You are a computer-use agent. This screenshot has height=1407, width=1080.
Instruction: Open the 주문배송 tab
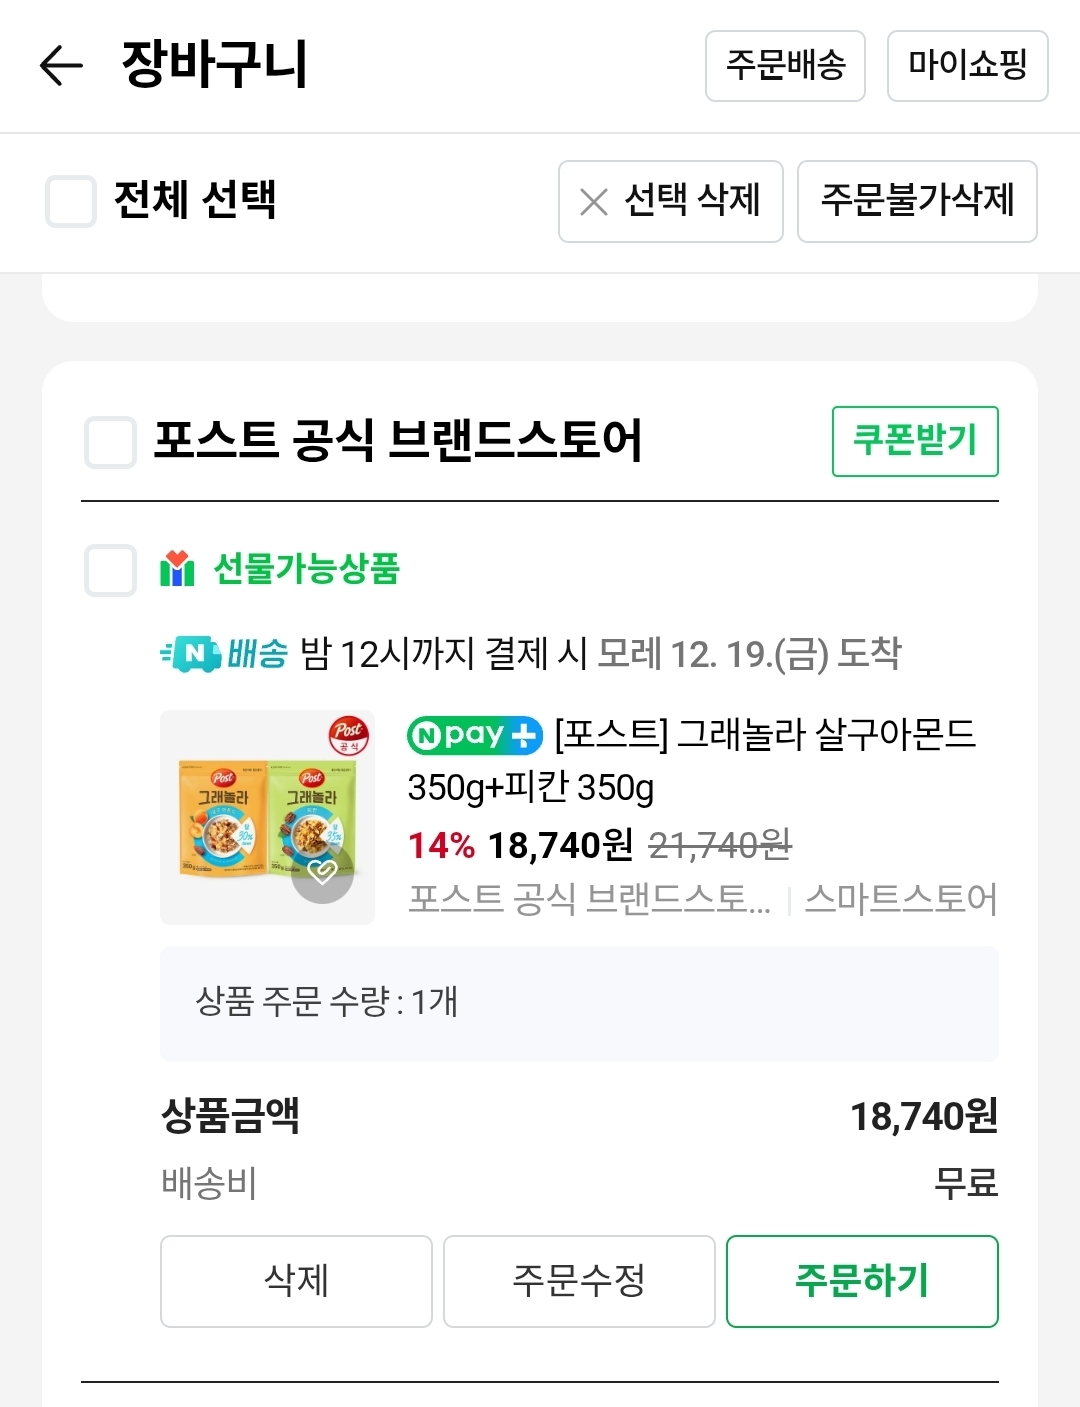[x=785, y=66]
